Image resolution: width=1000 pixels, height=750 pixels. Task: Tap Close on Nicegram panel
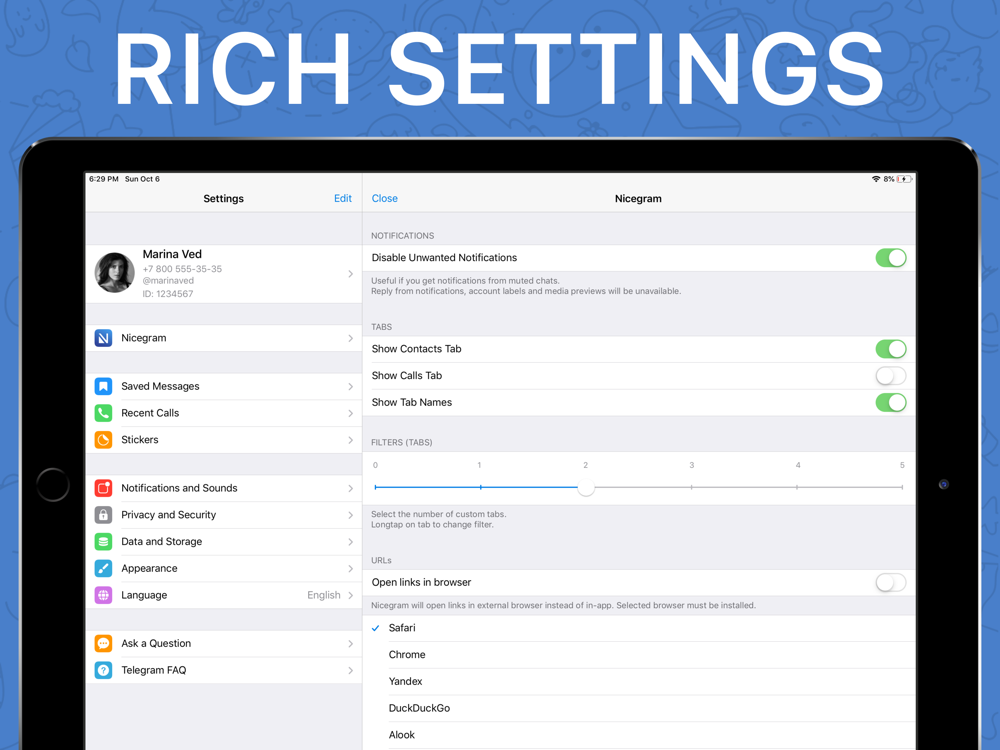[x=385, y=198]
